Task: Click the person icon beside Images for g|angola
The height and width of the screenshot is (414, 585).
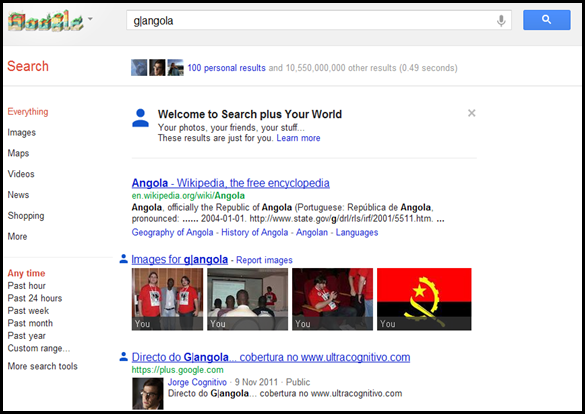Action: [123, 258]
